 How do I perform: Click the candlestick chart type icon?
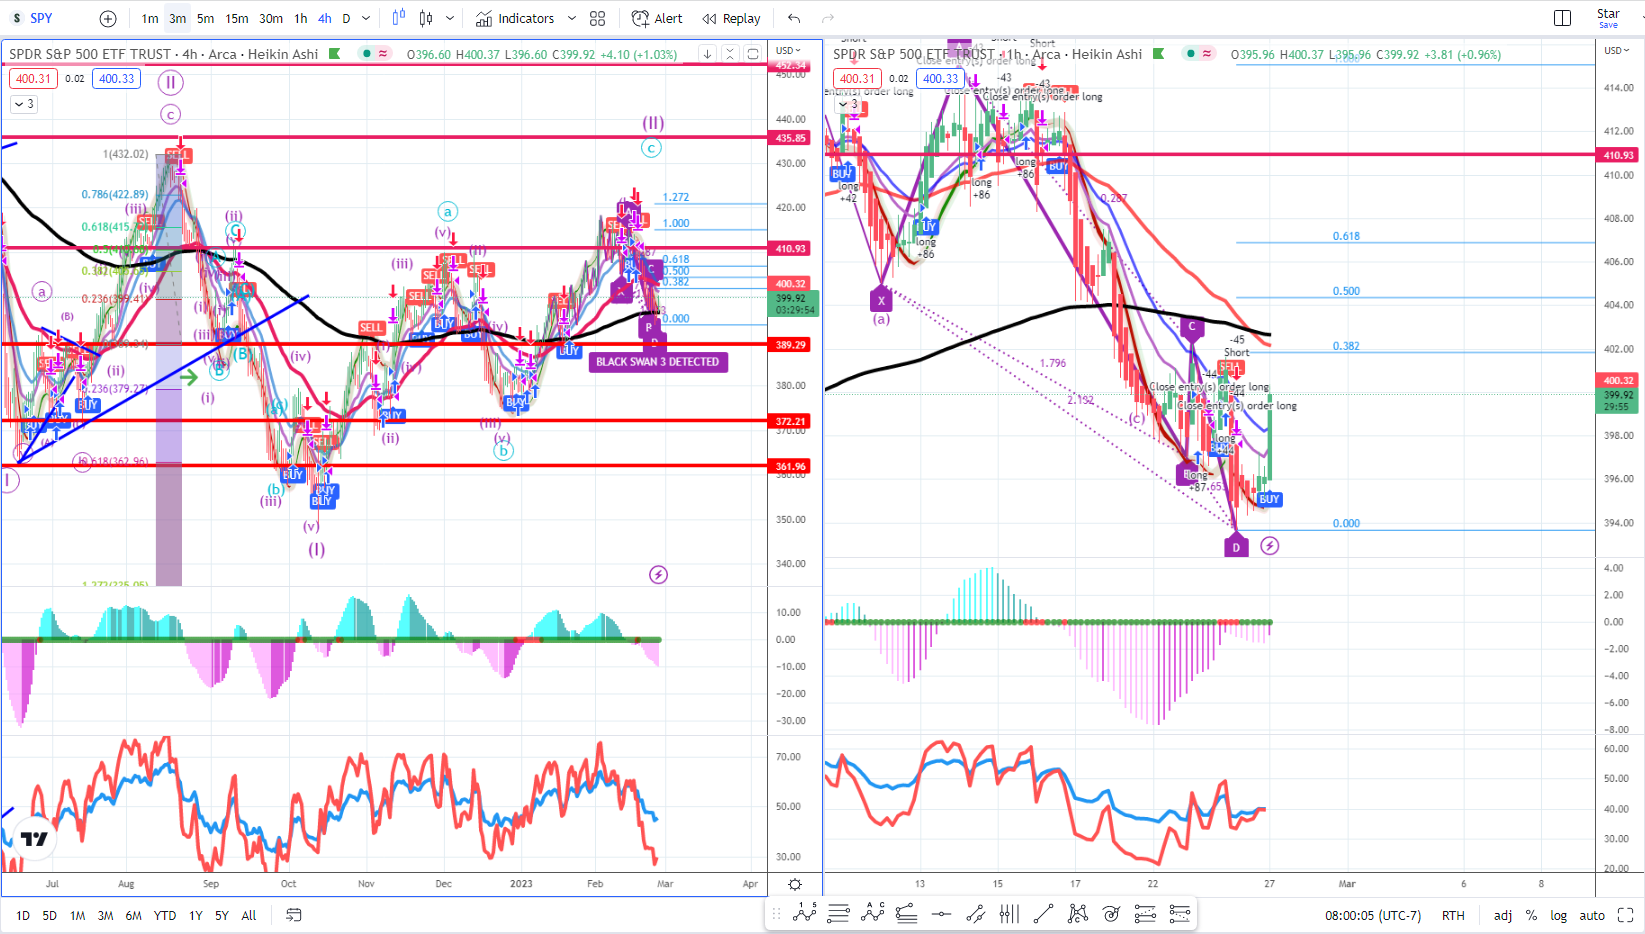[x=427, y=18]
